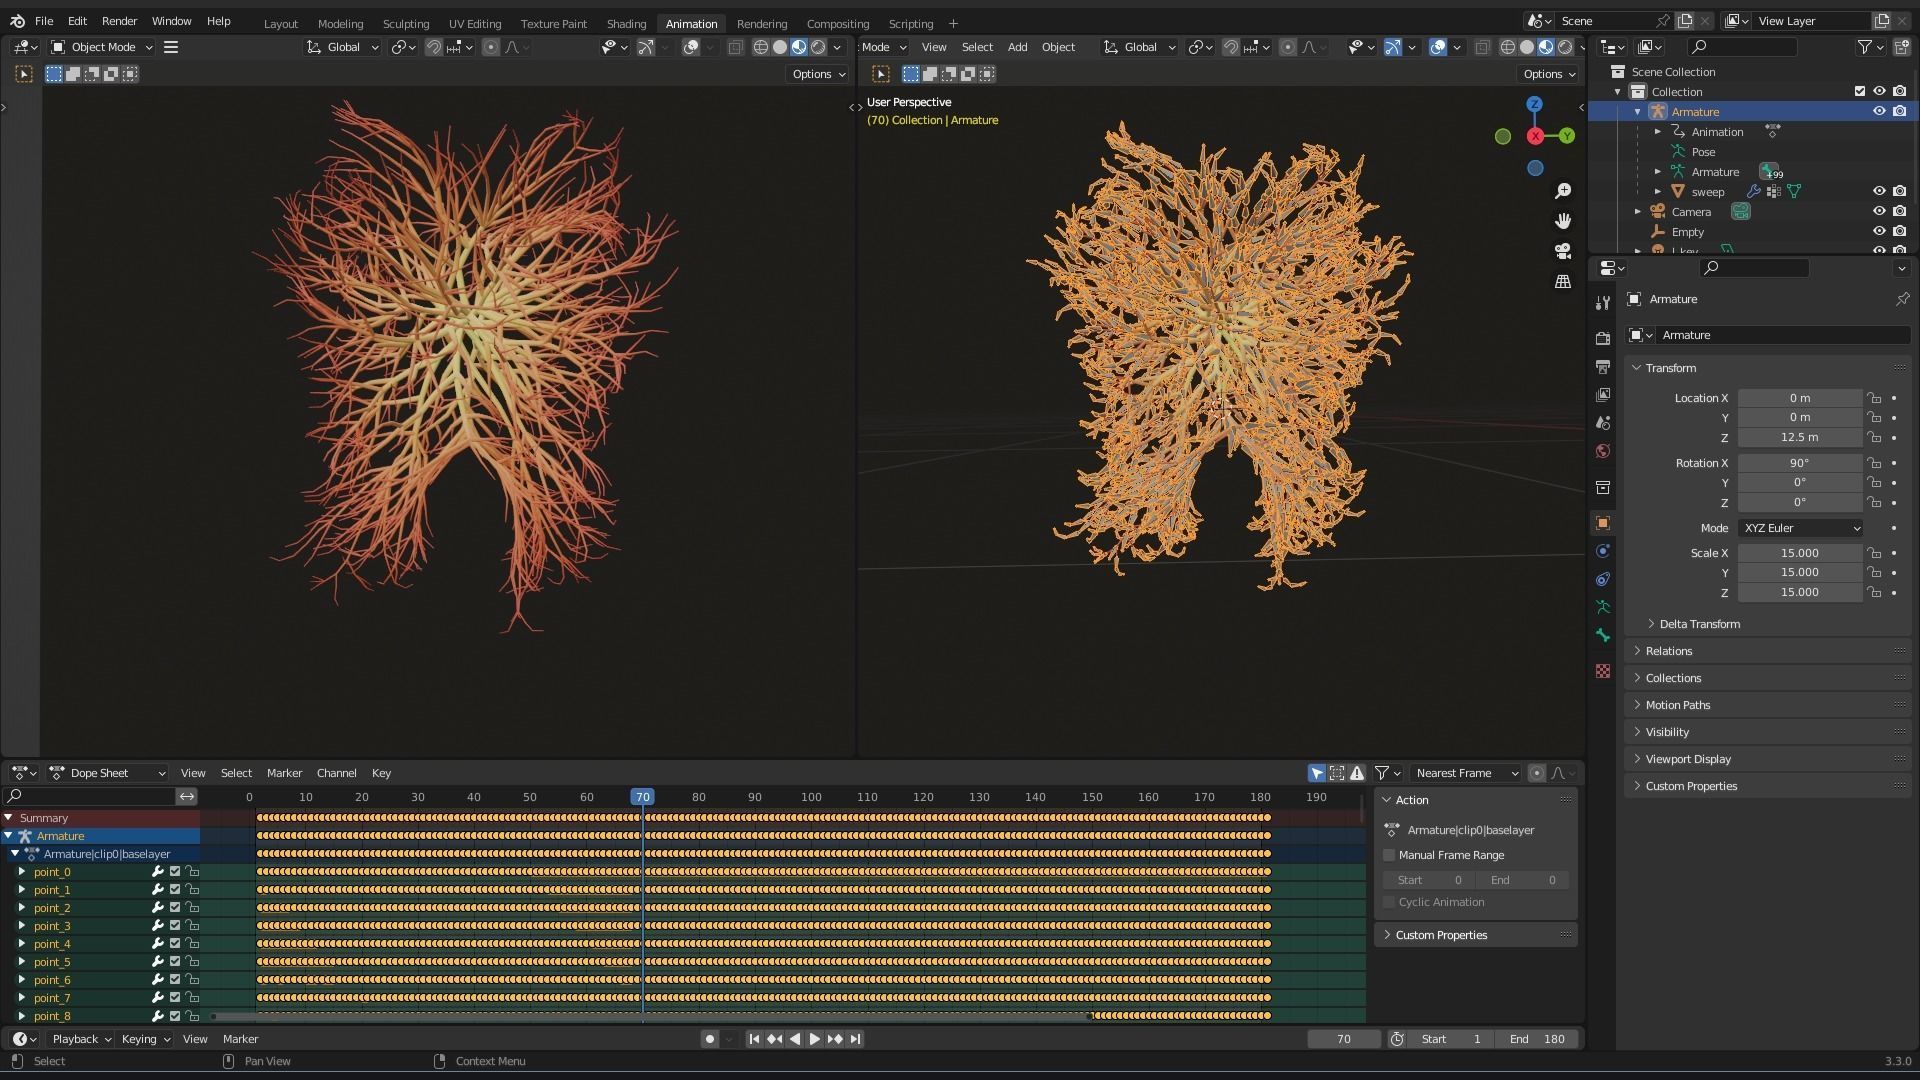1920x1080 pixels.
Task: Uncheck the point_0 channel modifier checkbox
Action: [x=175, y=872]
